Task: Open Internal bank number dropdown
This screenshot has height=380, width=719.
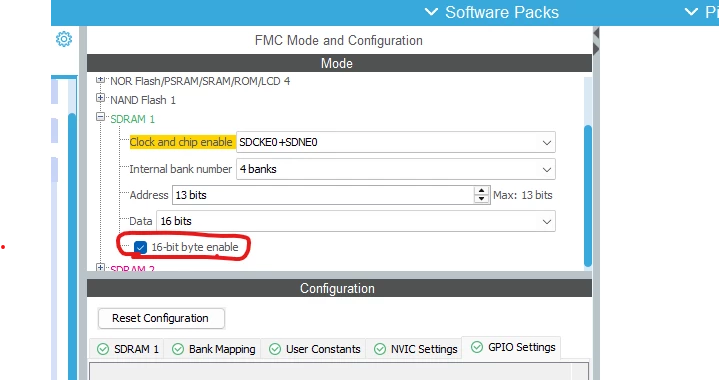Action: [x=396, y=169]
